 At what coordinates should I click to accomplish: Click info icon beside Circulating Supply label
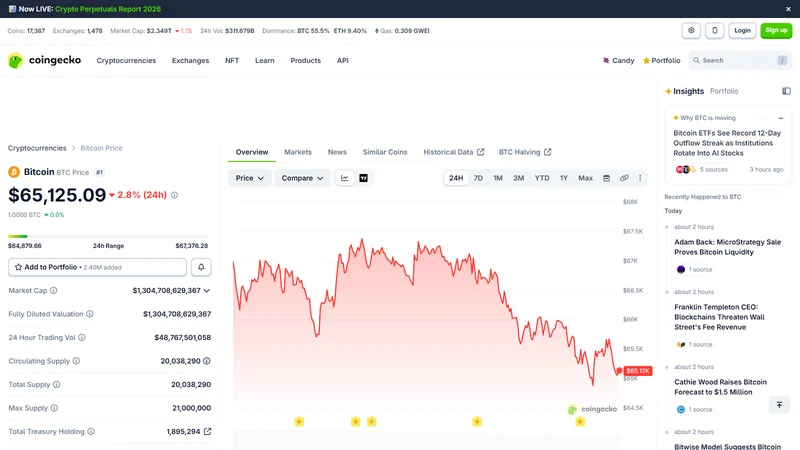[76, 361]
